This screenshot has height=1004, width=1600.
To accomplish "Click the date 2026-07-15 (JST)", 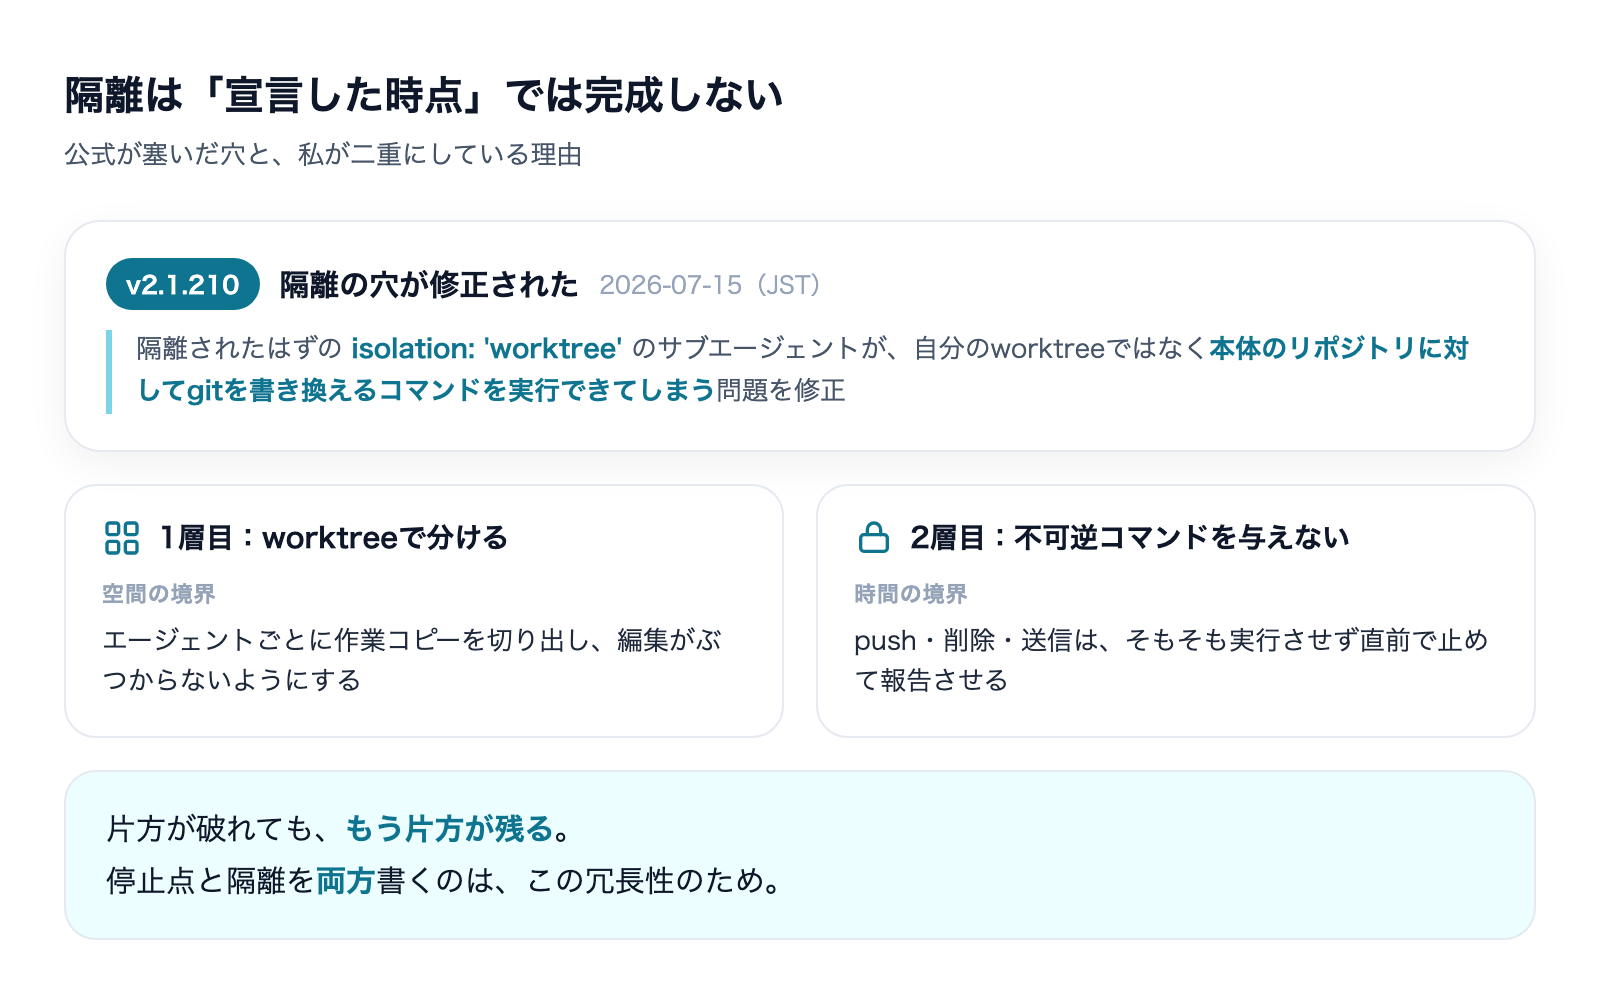I will 710,285.
